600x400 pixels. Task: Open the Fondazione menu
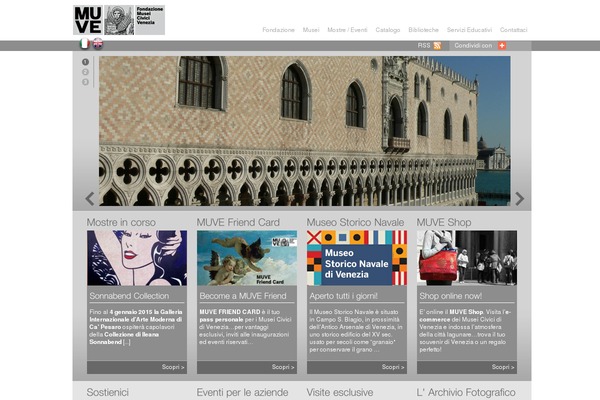(x=278, y=30)
